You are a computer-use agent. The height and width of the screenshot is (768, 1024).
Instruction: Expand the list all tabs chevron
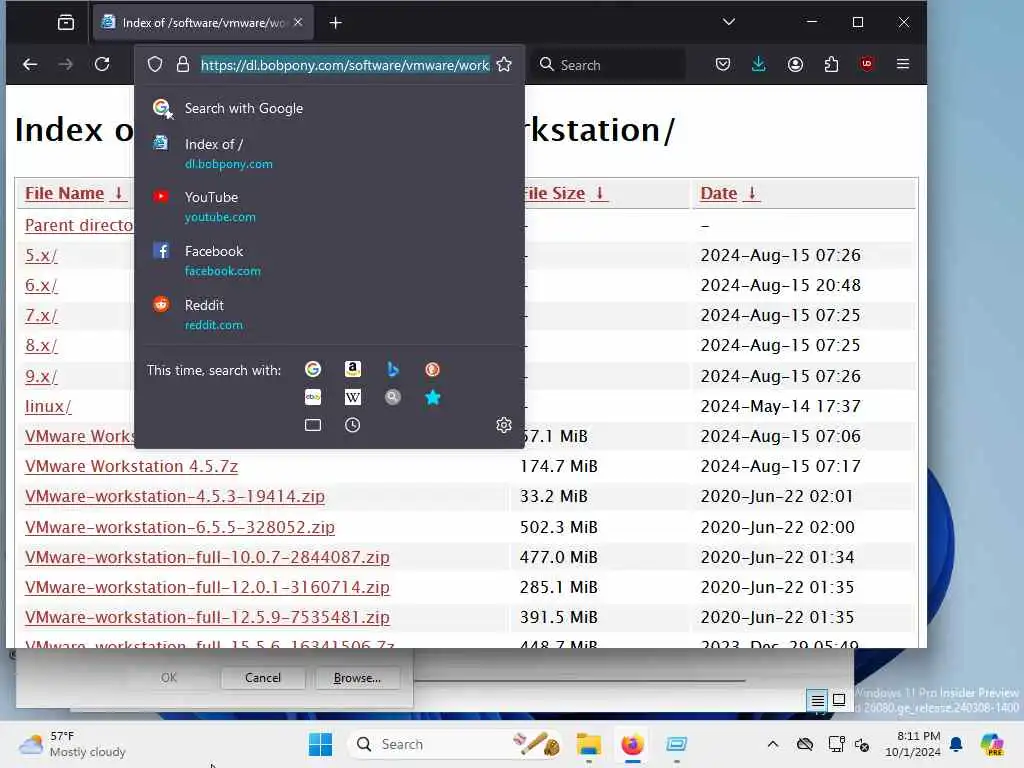coord(729,22)
